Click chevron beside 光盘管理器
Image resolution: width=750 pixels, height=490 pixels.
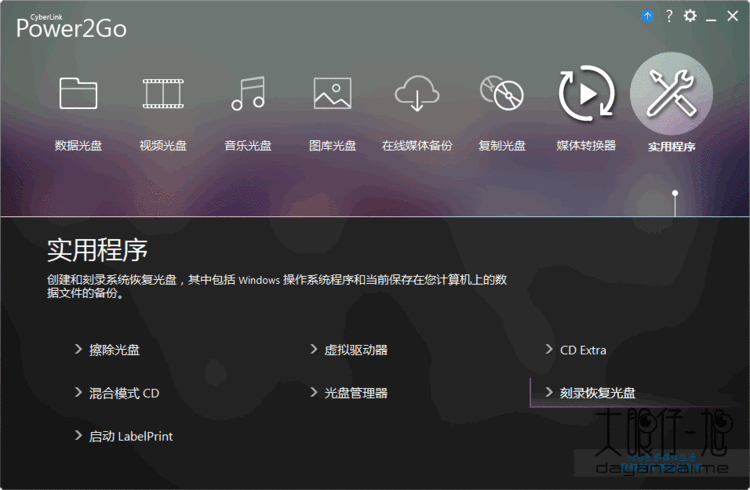[x=314, y=392]
